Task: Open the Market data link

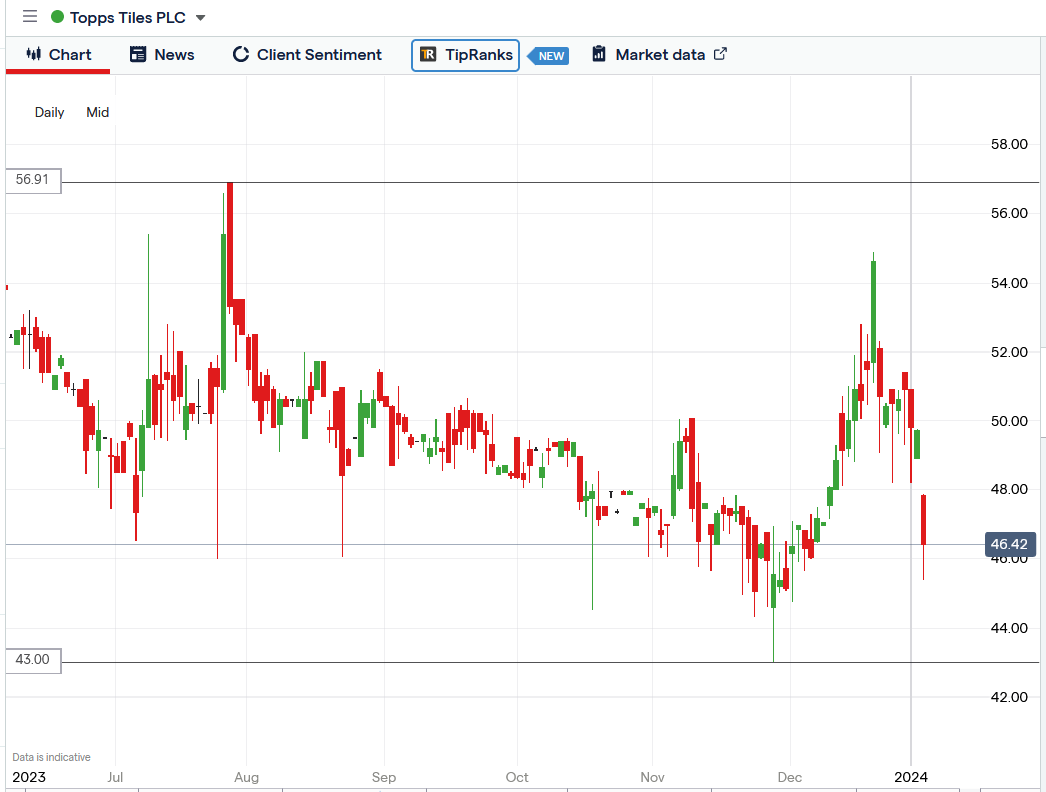Action: (x=660, y=55)
